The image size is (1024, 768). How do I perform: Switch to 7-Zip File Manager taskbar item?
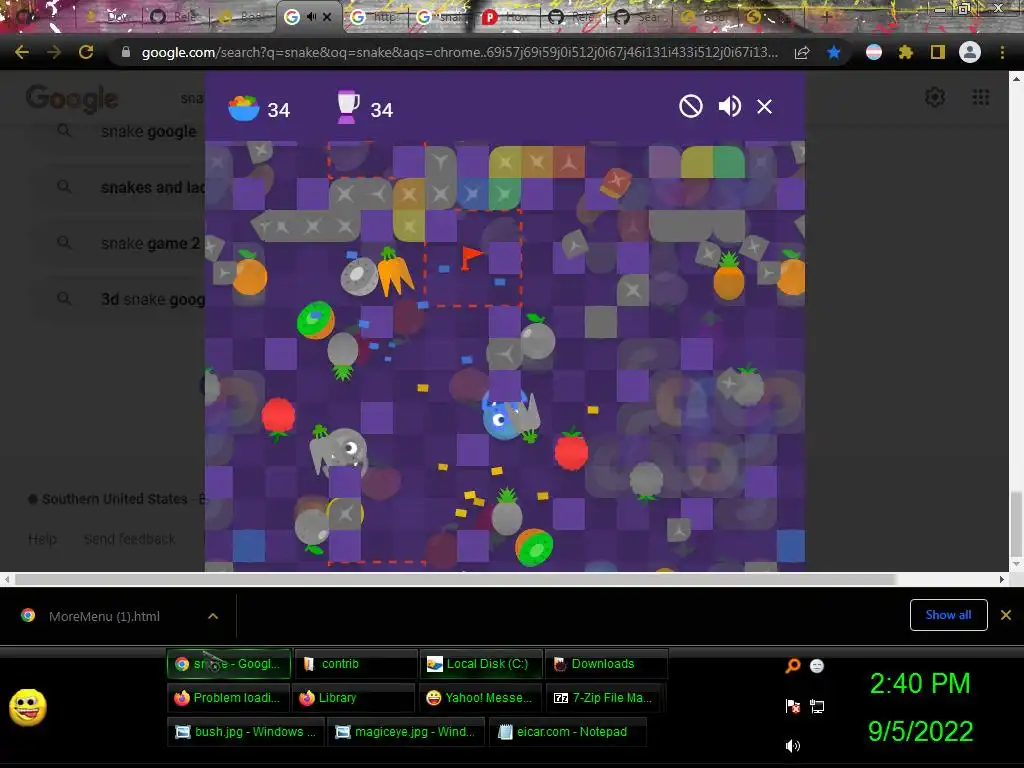tap(605, 697)
